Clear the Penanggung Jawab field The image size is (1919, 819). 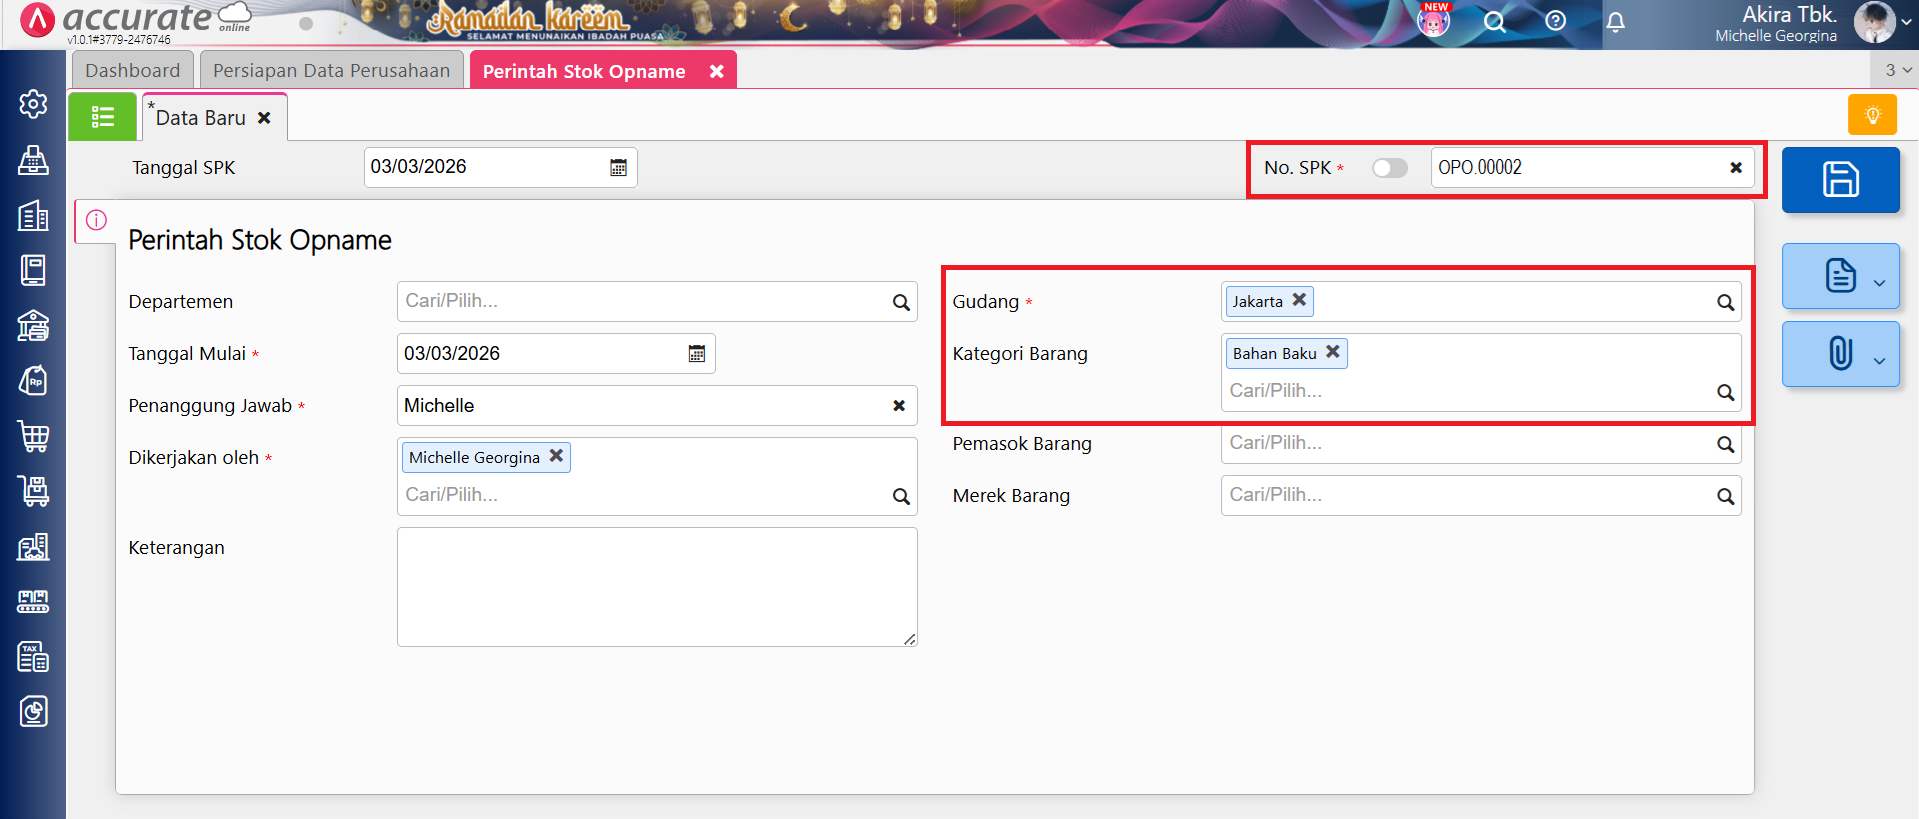tap(898, 406)
